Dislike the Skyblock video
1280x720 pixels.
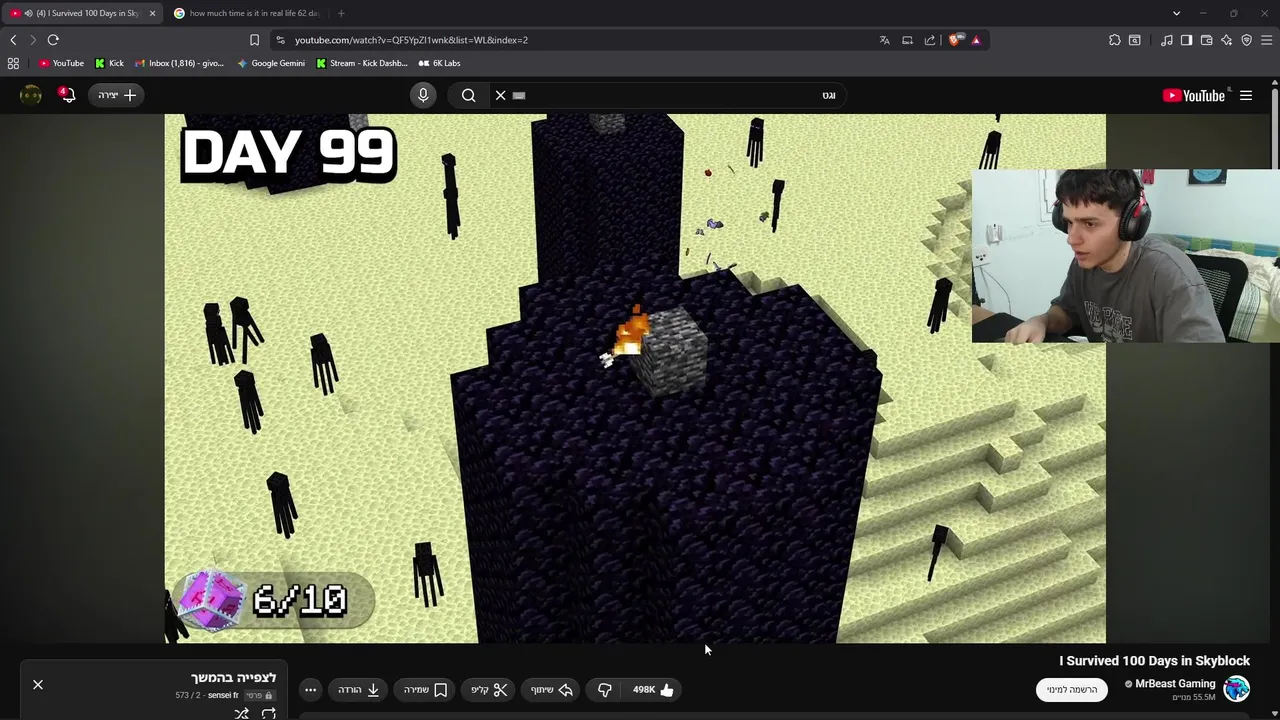click(x=604, y=689)
